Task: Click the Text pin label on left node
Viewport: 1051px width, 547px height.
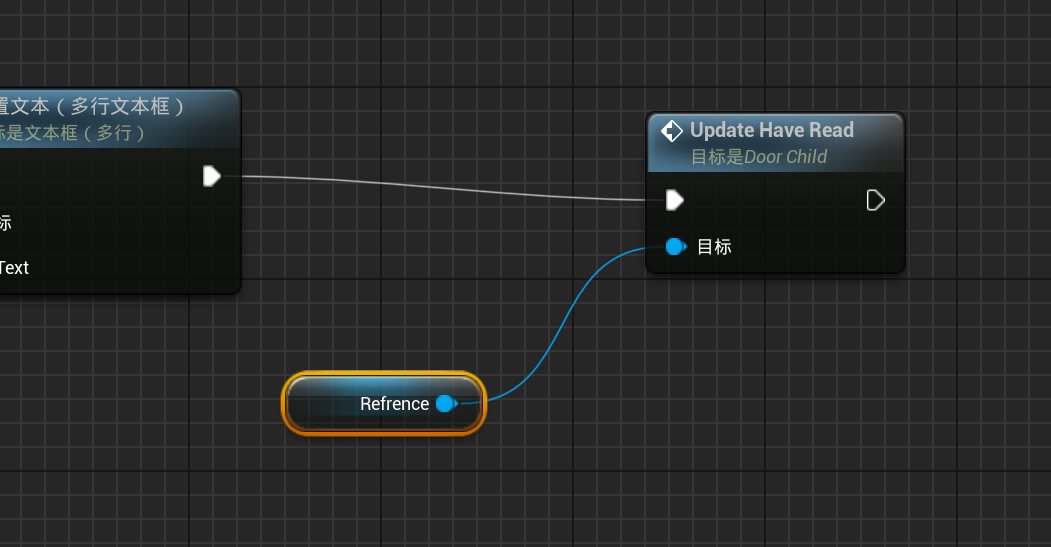Action: pyautogui.click(x=14, y=268)
